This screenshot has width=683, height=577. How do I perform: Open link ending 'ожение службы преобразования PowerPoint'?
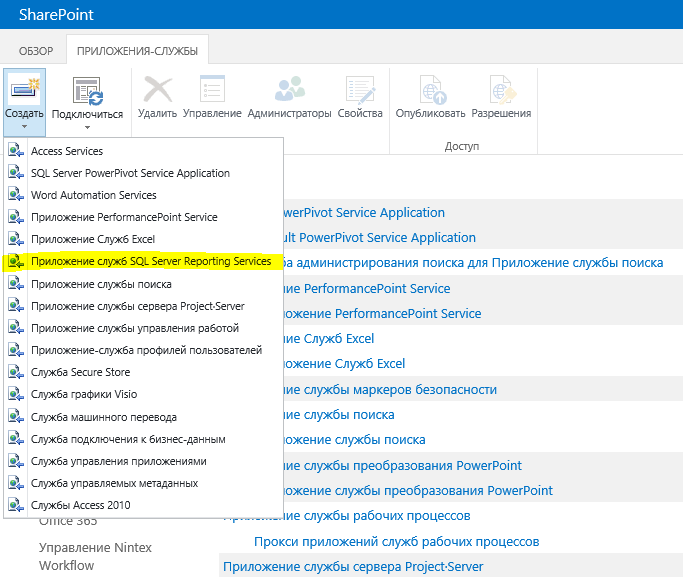[x=418, y=491]
